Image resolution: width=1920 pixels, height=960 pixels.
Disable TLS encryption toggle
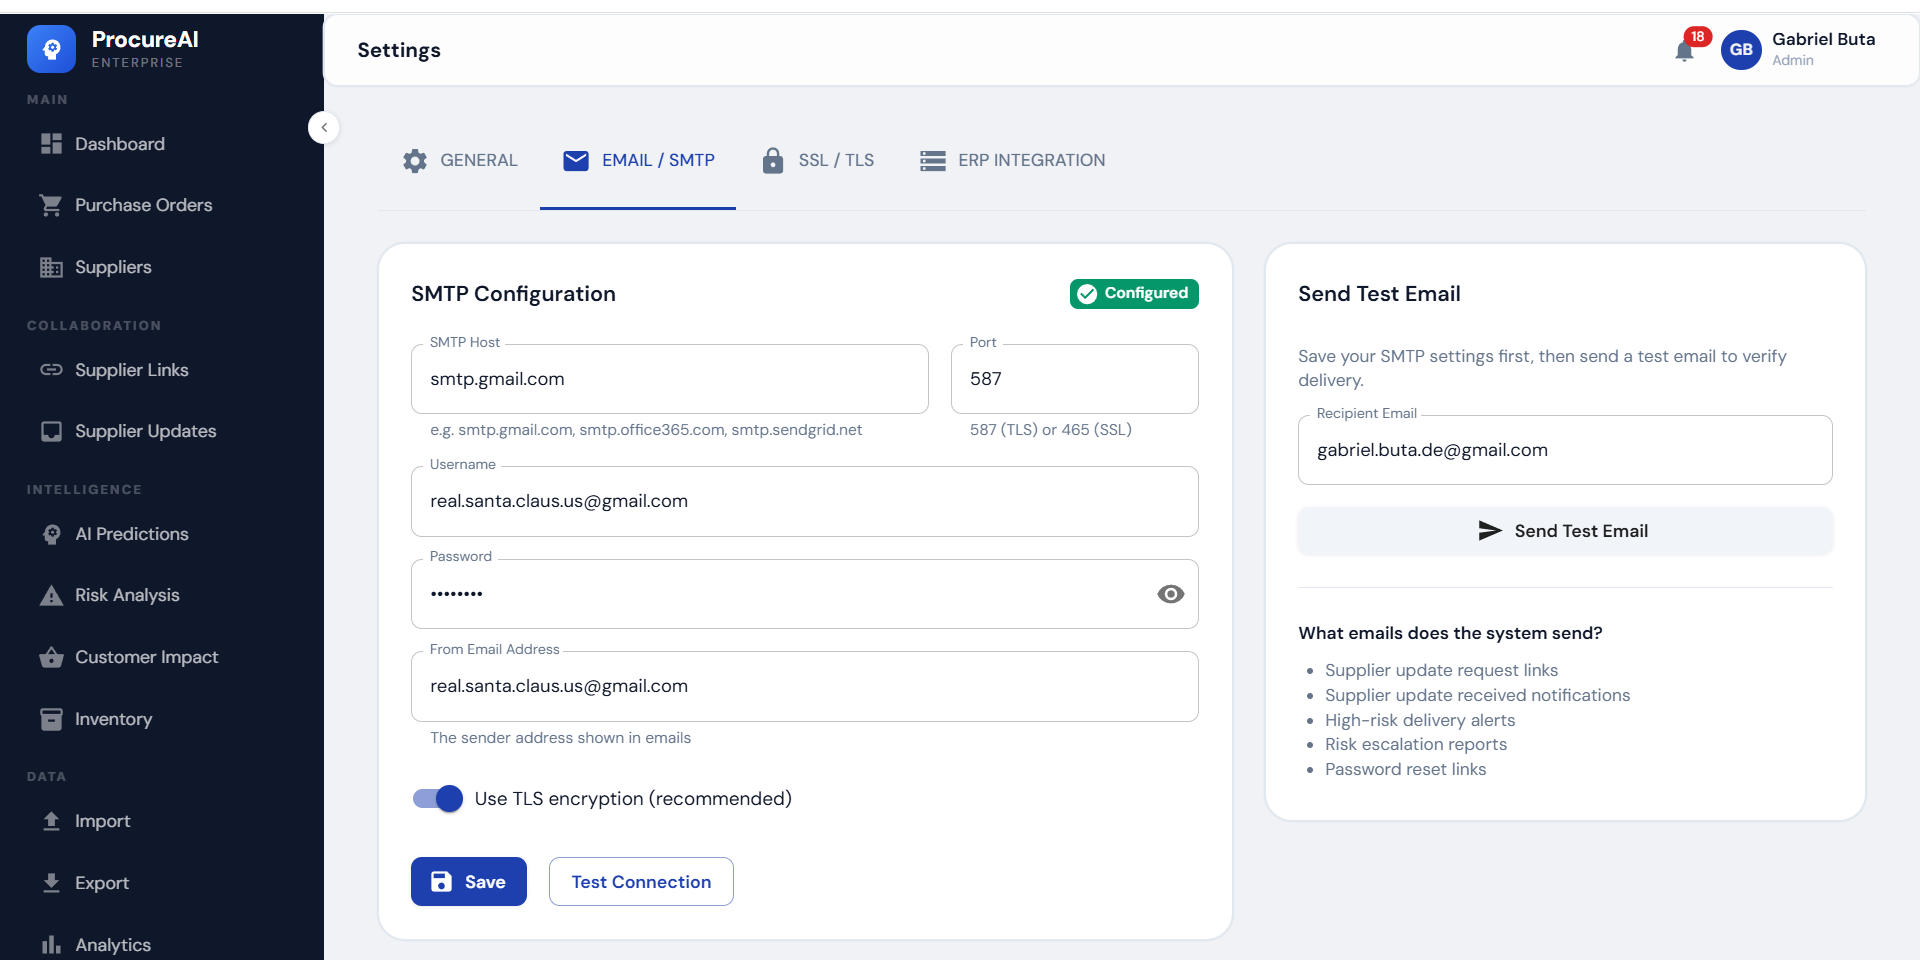pyautogui.click(x=436, y=798)
